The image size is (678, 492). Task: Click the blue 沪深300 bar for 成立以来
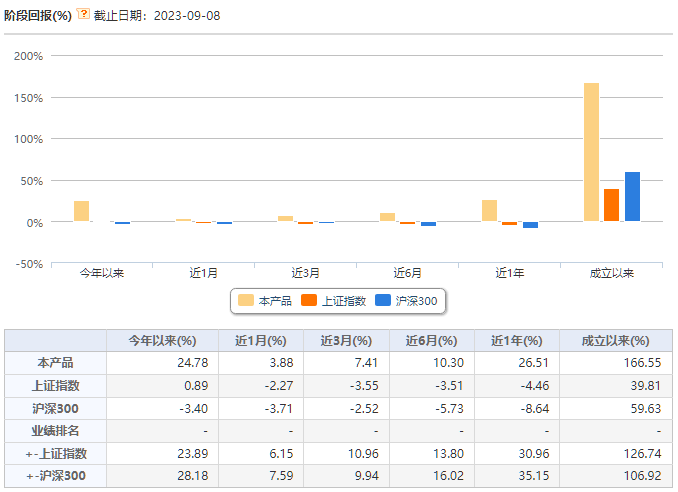coord(632,197)
